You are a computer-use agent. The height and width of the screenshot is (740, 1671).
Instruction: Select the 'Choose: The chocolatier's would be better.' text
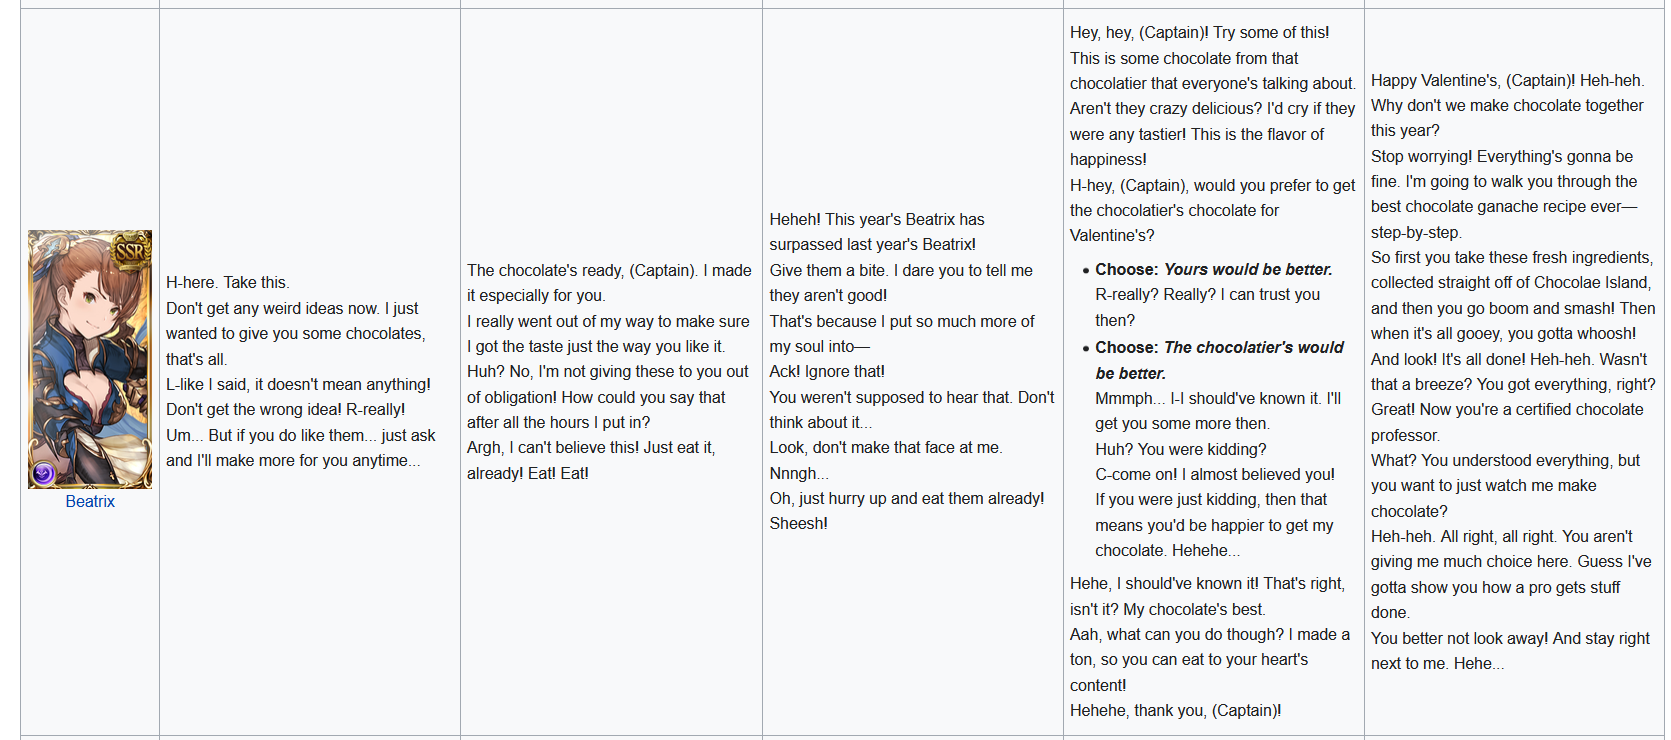pyautogui.click(x=1219, y=360)
